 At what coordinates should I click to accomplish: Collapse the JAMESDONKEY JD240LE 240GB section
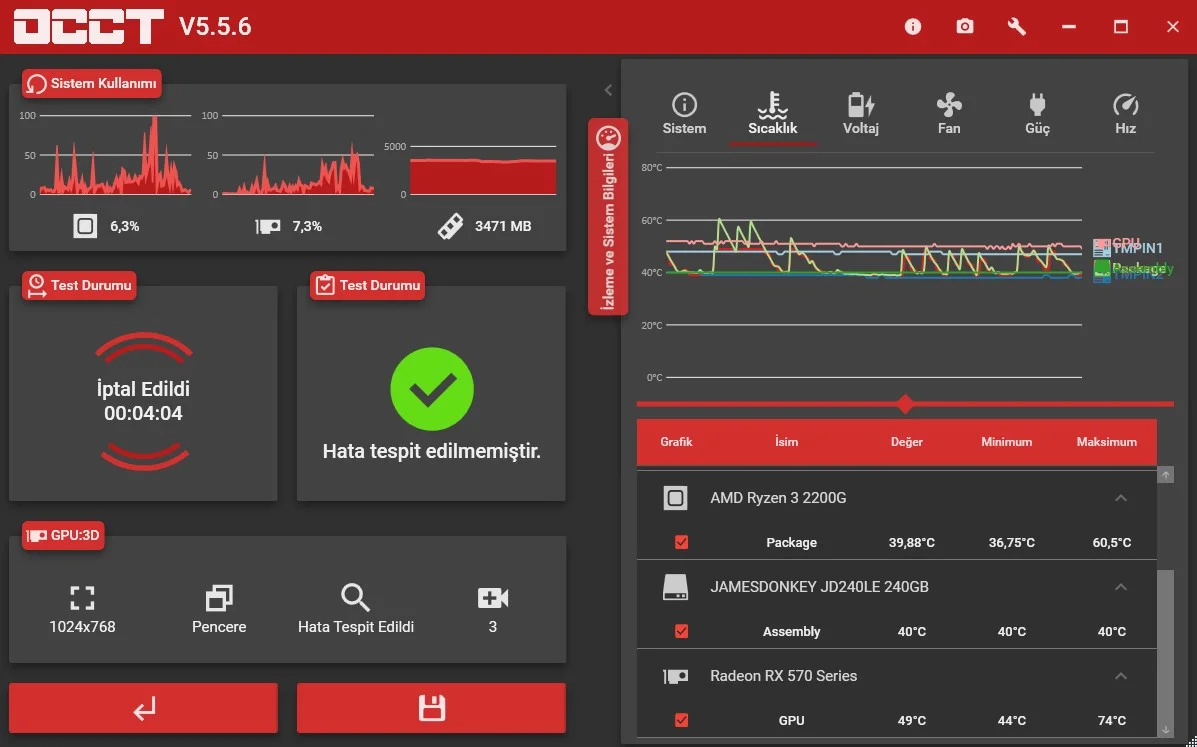tap(1121, 587)
